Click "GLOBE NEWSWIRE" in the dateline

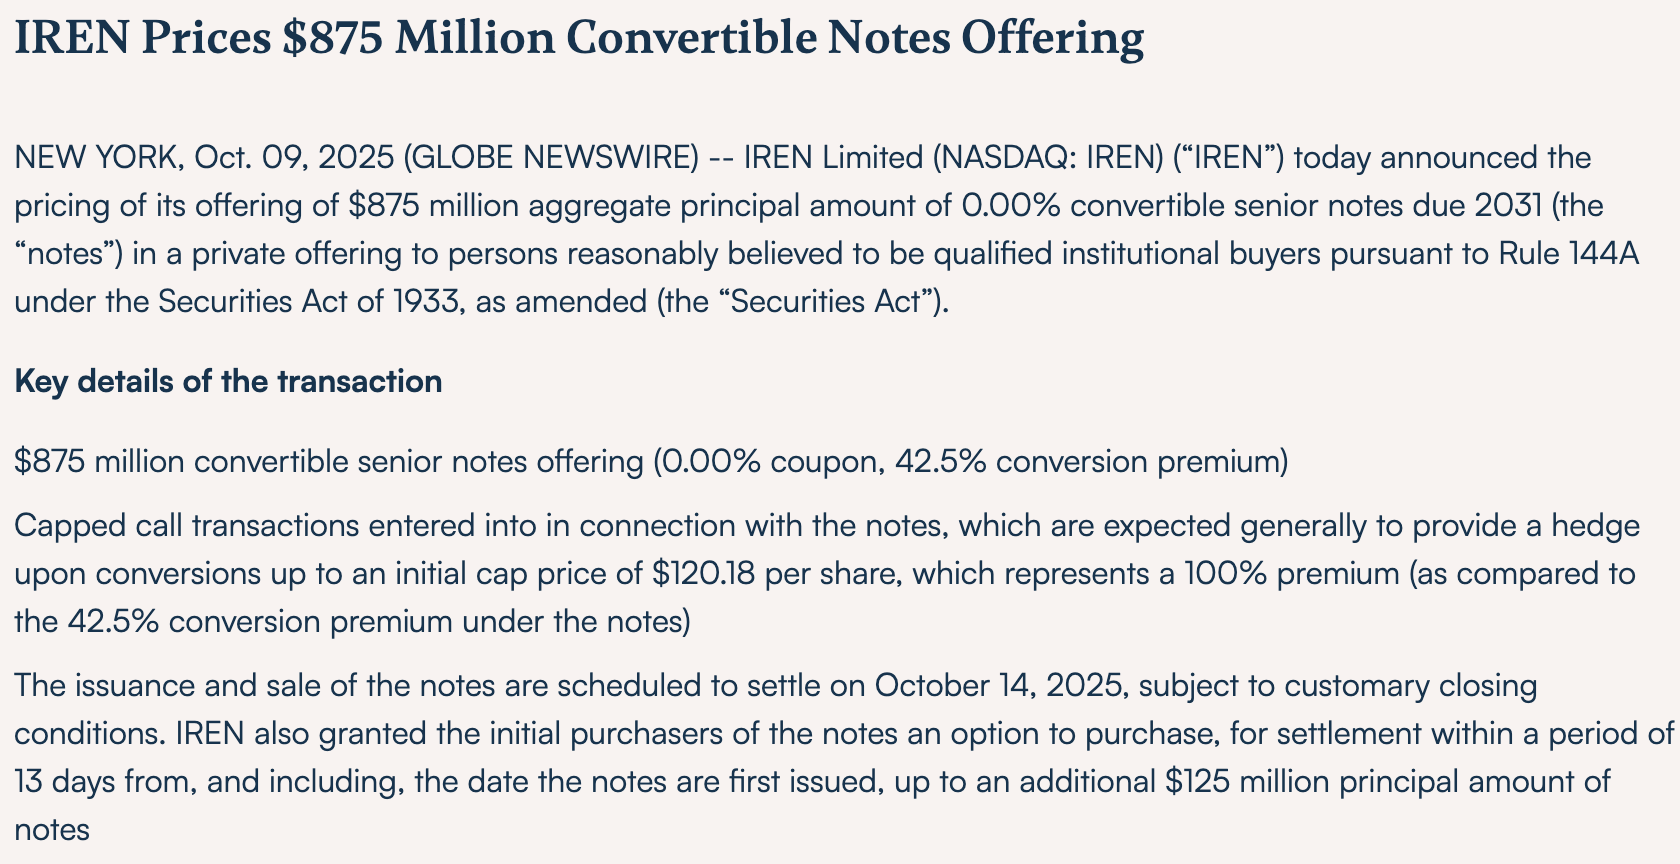(x=554, y=158)
